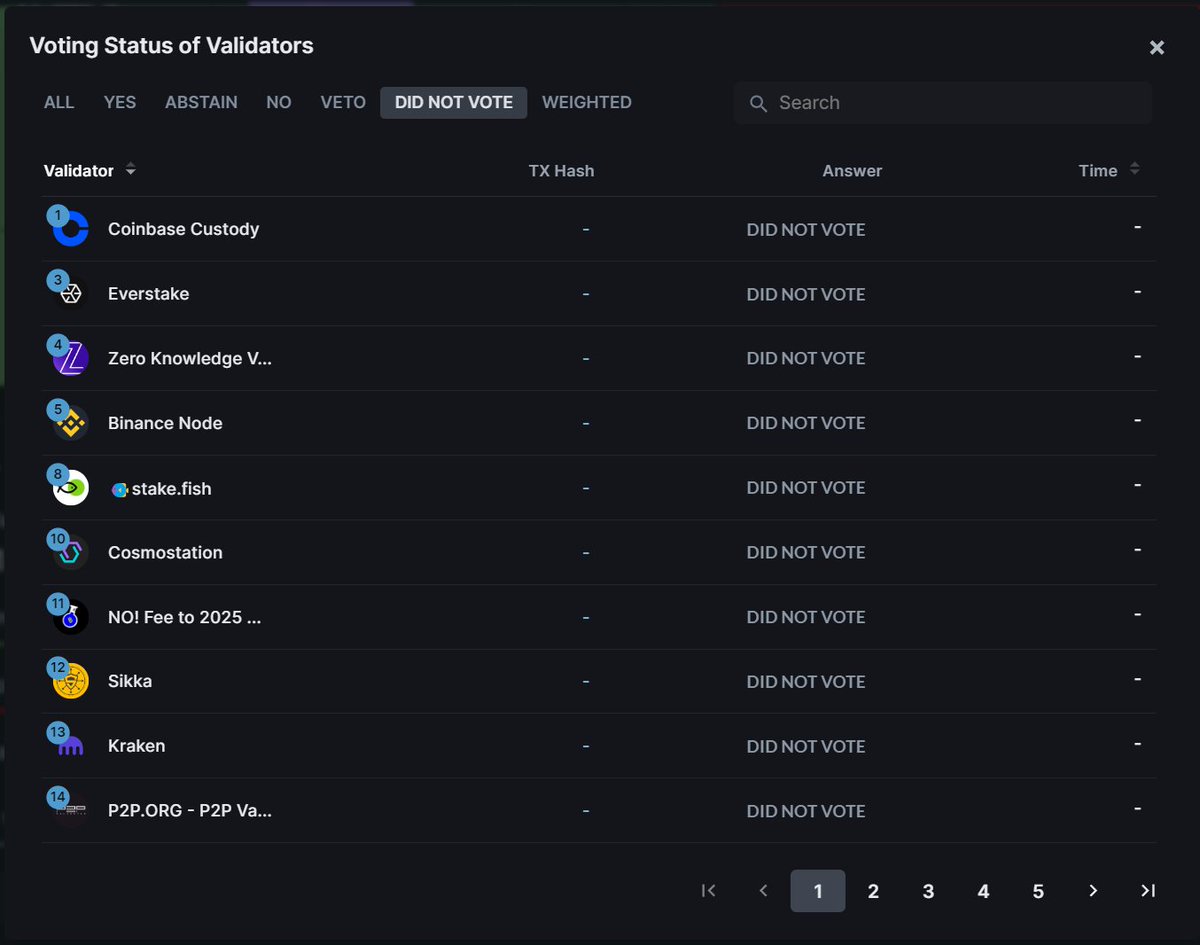The width and height of the screenshot is (1200, 945).
Task: Click the Kraken validator logo
Action: [71, 746]
